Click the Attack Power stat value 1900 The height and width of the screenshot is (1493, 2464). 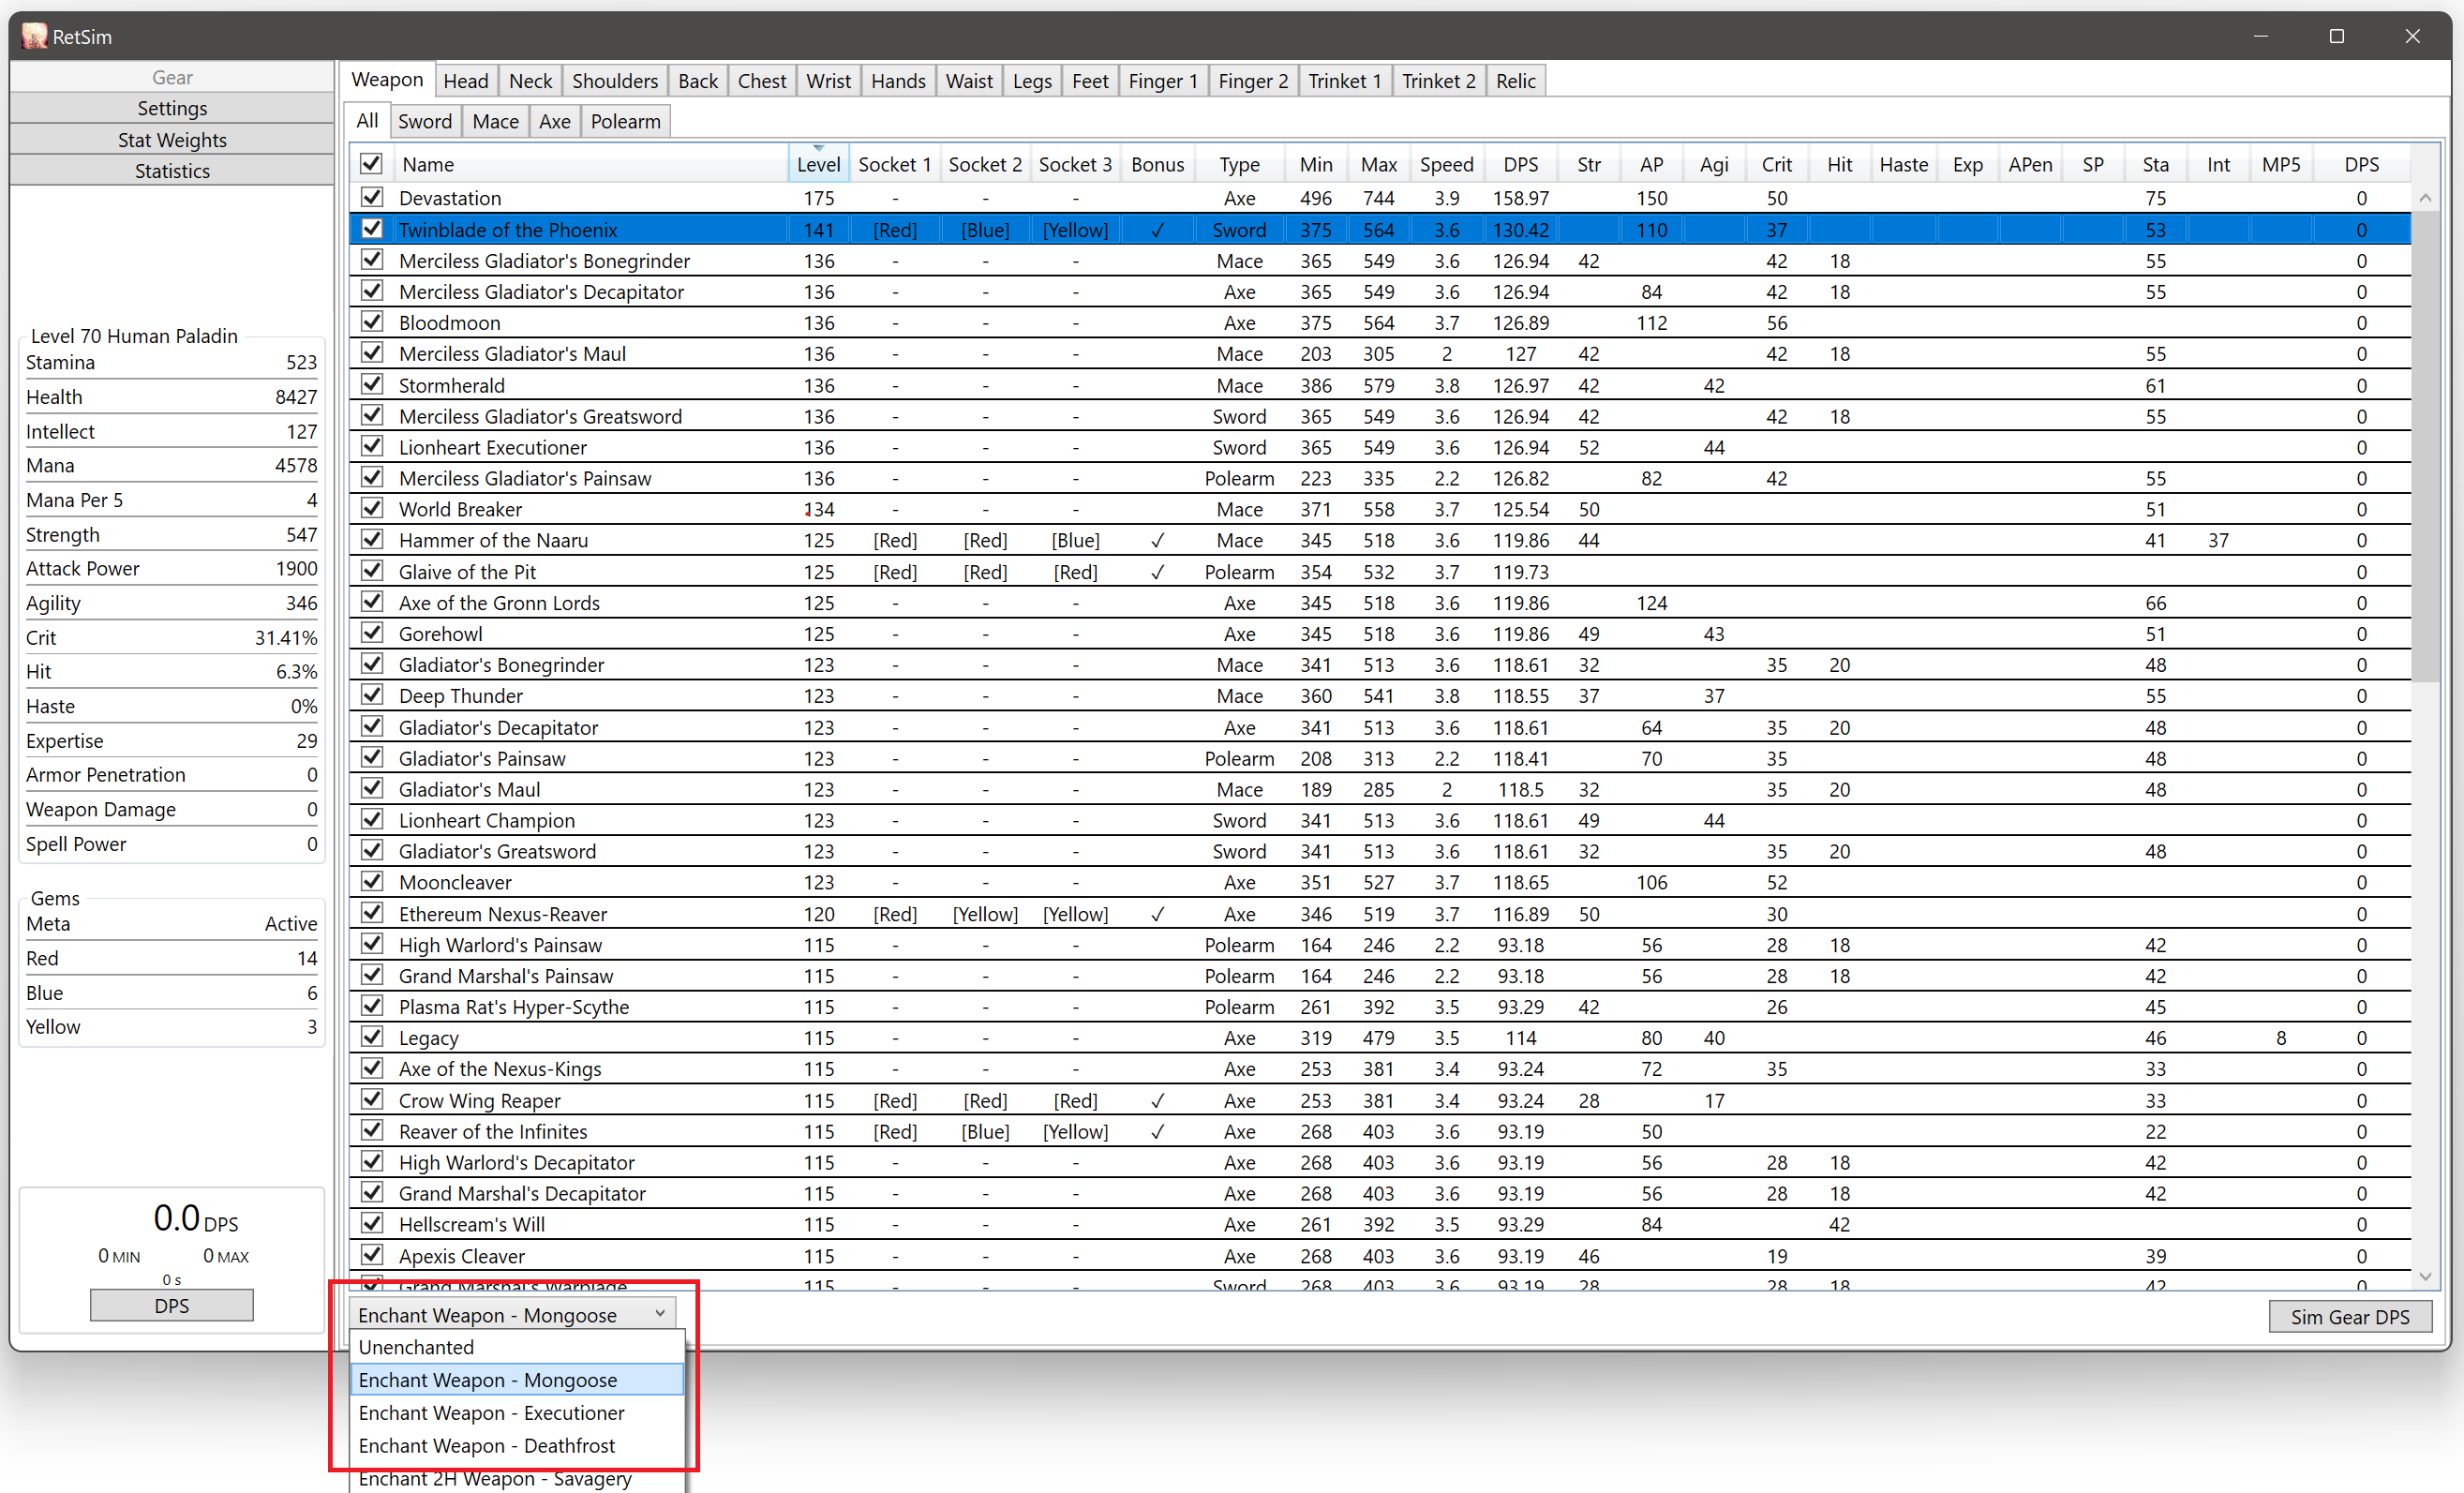pyautogui.click(x=296, y=568)
